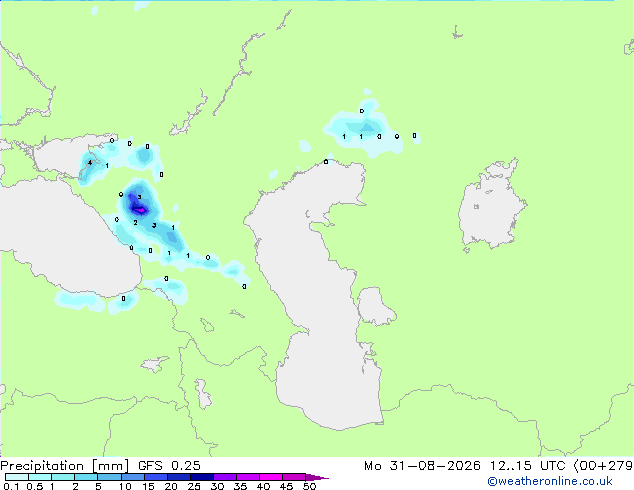Select the 30–35 mm purple swatch
Viewport: 634px width, 490px height.
[x=225, y=477]
